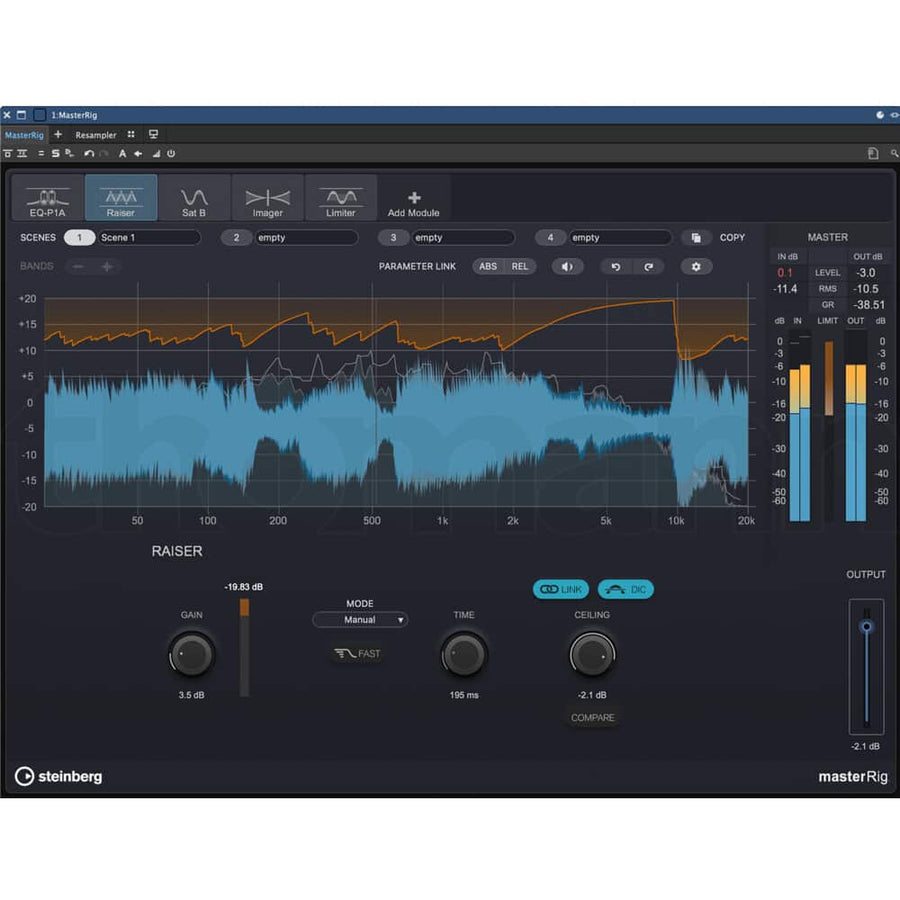The width and height of the screenshot is (900, 900).
Task: Toggle the COMPARE button
Action: (x=592, y=718)
